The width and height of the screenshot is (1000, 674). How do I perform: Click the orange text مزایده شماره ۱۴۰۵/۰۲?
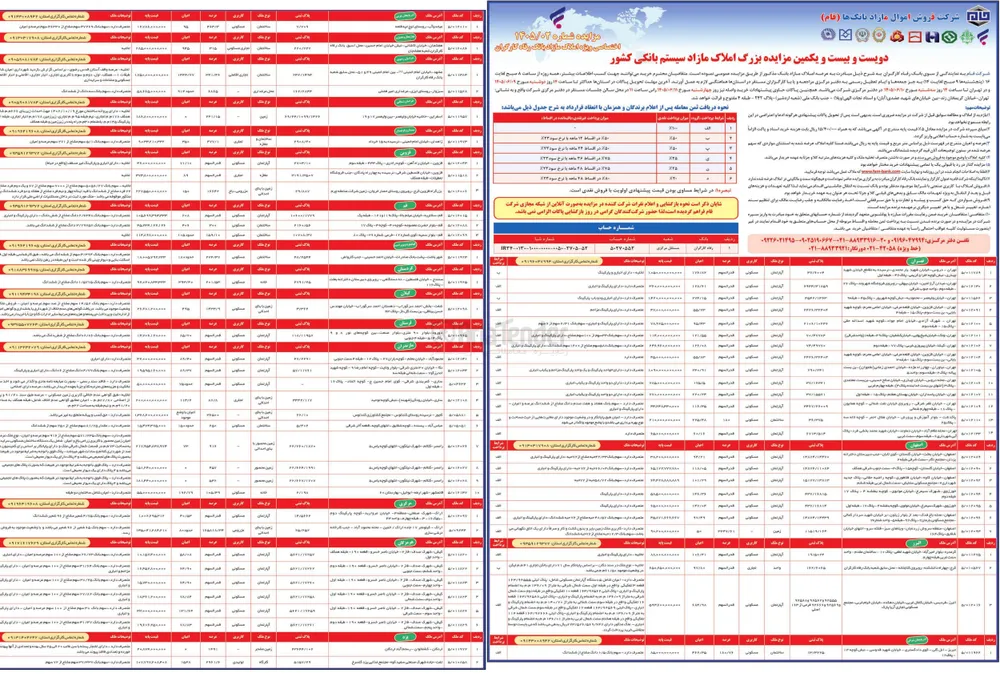click(x=557, y=36)
